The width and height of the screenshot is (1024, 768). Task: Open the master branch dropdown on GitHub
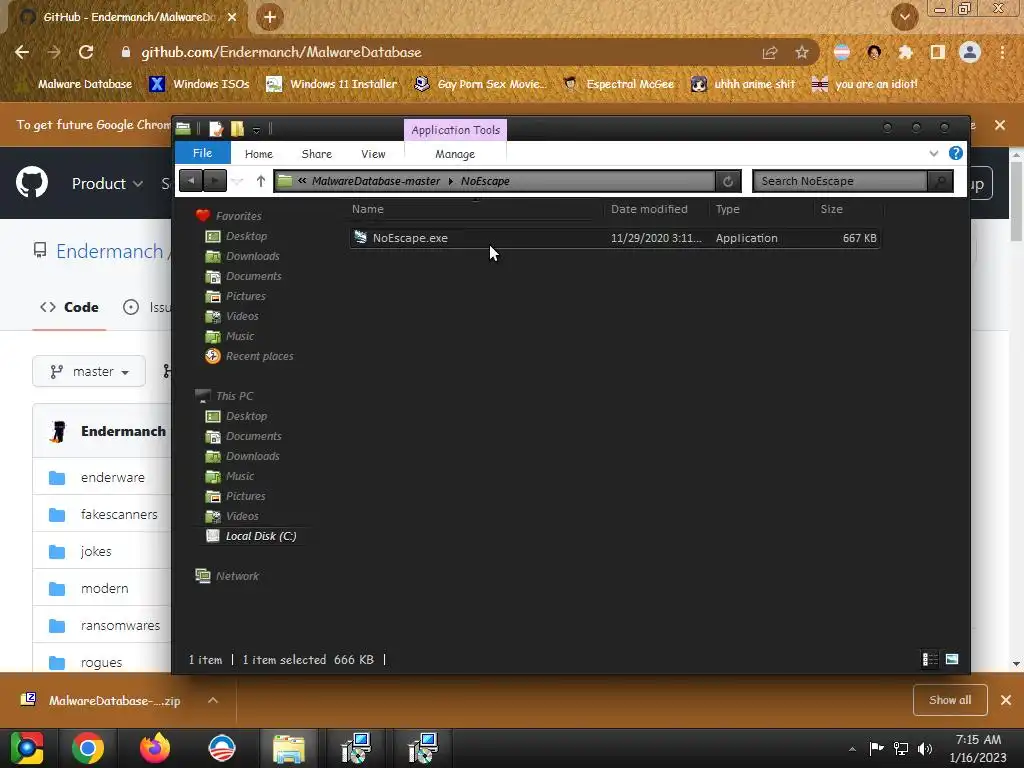click(89, 372)
